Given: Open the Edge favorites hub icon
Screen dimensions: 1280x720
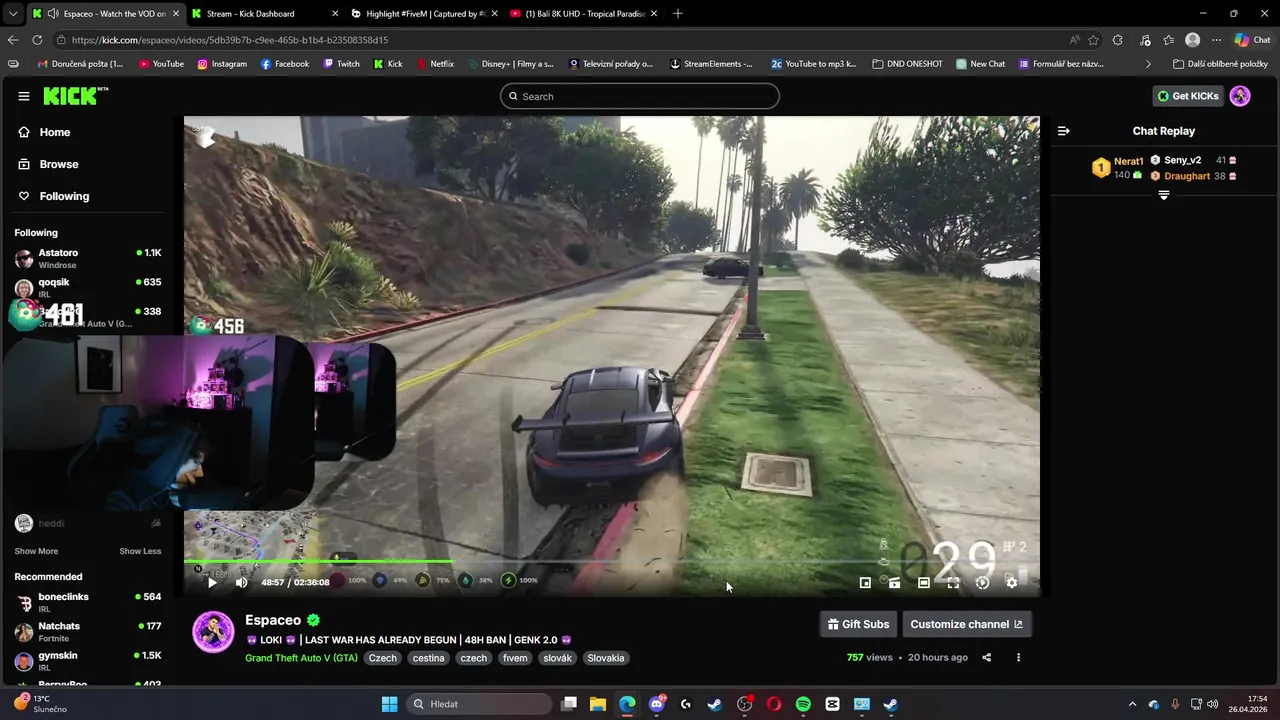Looking at the screenshot, I should (1168, 40).
